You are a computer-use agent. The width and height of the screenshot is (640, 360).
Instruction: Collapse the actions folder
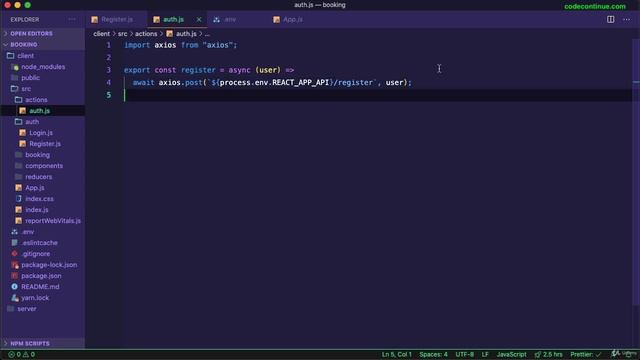click(42, 100)
